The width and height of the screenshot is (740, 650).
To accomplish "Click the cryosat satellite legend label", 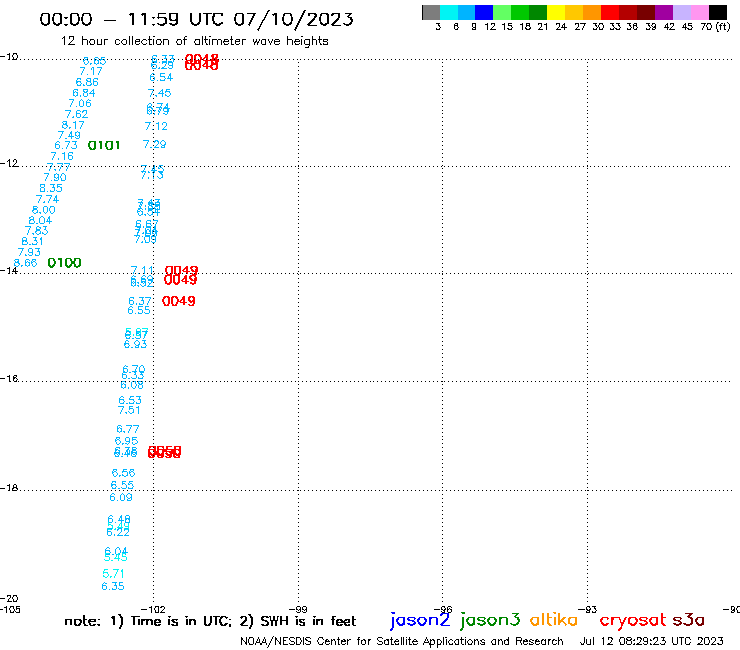I will click(x=633, y=621).
